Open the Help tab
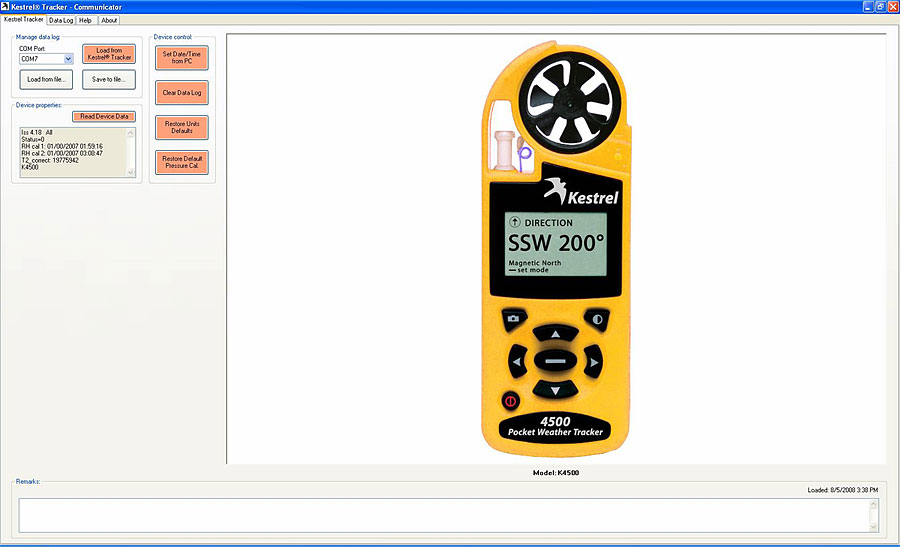This screenshot has height=547, width=900. point(86,20)
